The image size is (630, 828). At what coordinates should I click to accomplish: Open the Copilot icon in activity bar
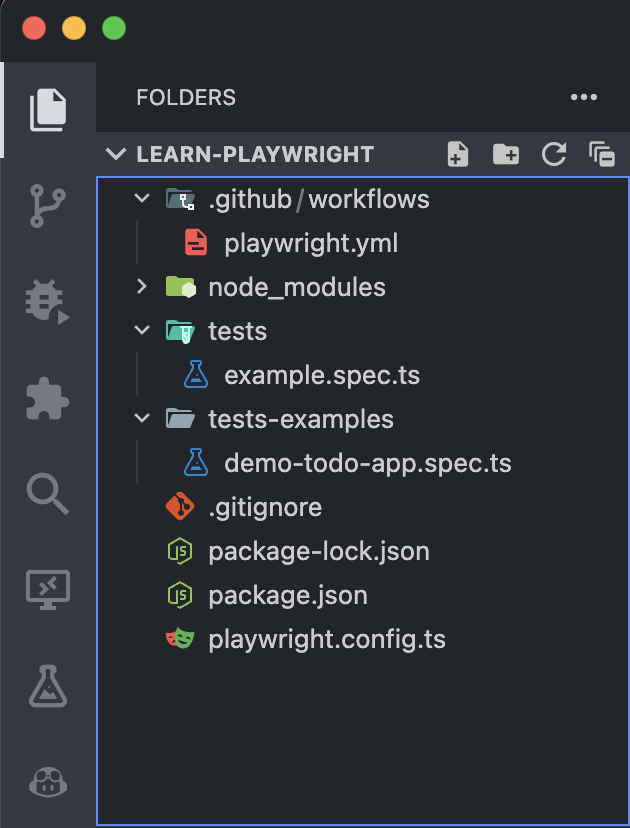[x=47, y=781]
